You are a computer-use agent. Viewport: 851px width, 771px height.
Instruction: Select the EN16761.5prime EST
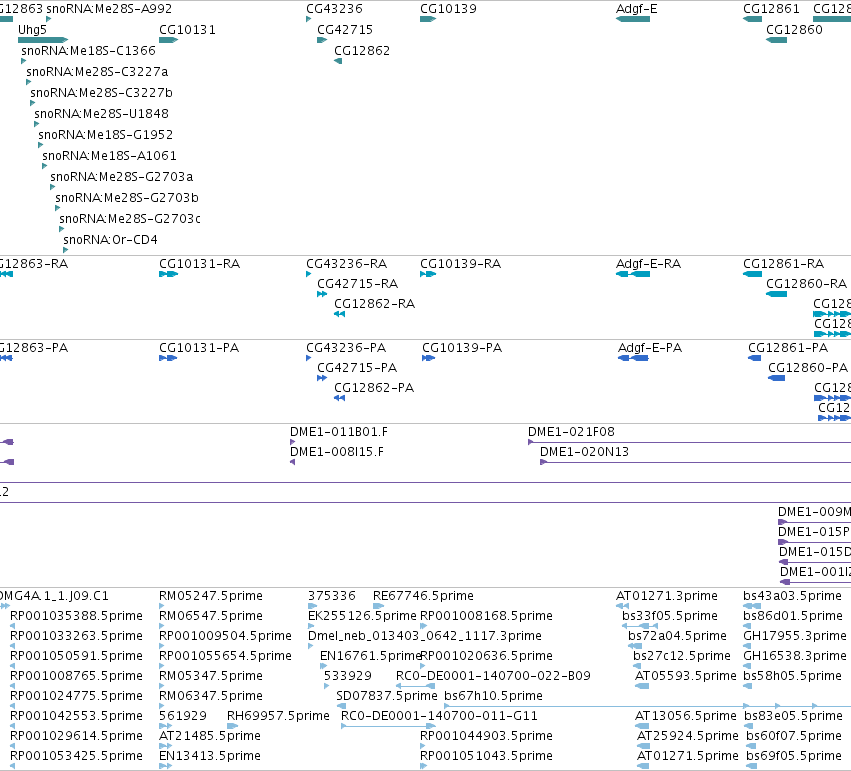(323, 666)
